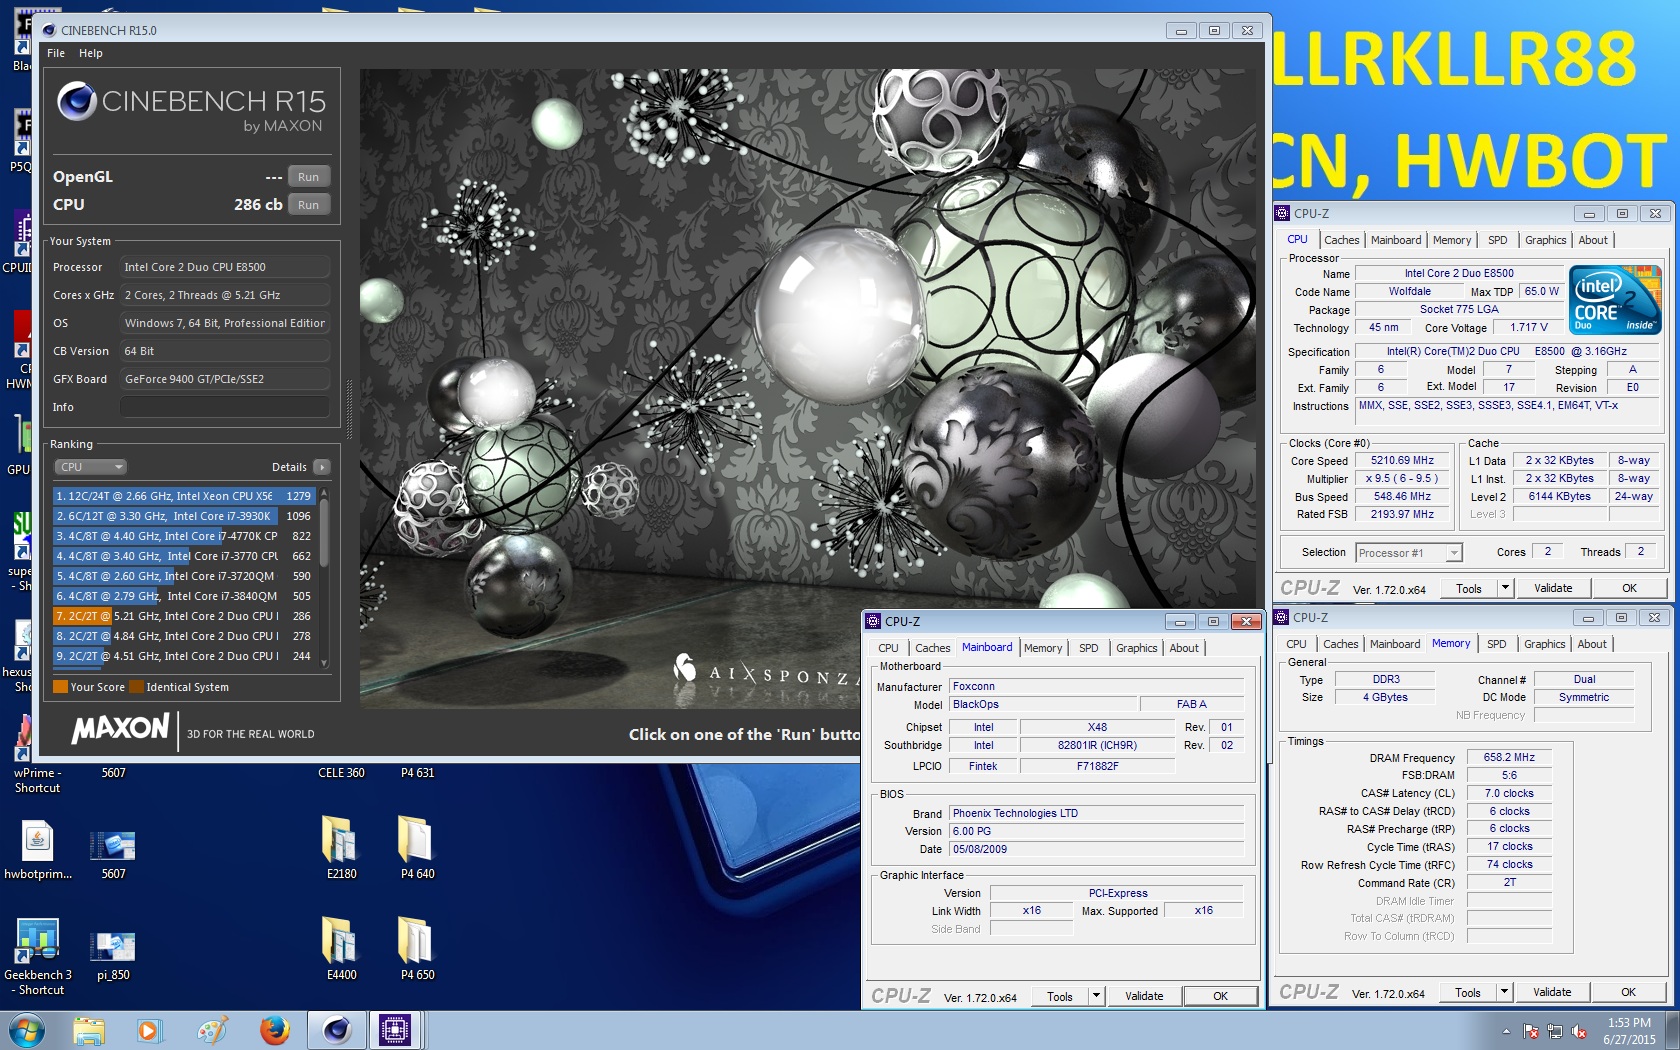This screenshot has width=1680, height=1050.
Task: Open Tools dropdown arrow in top CPU-Z
Action: click(x=1505, y=589)
